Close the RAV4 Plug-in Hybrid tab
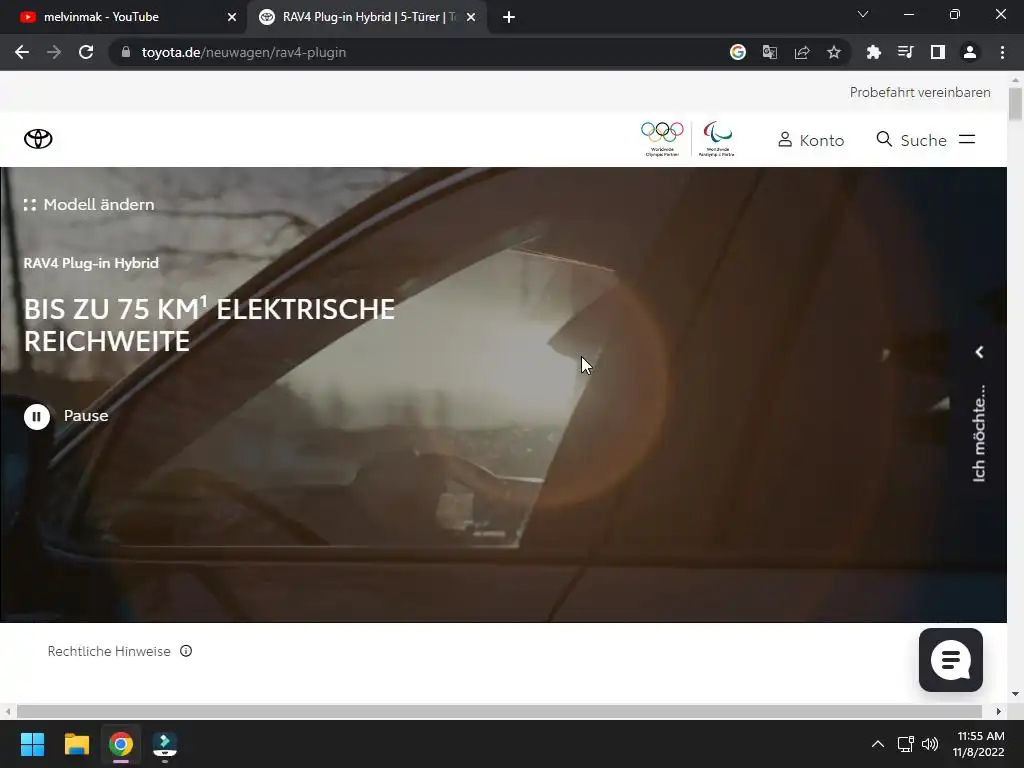The width and height of the screenshot is (1024, 768). 471,18
